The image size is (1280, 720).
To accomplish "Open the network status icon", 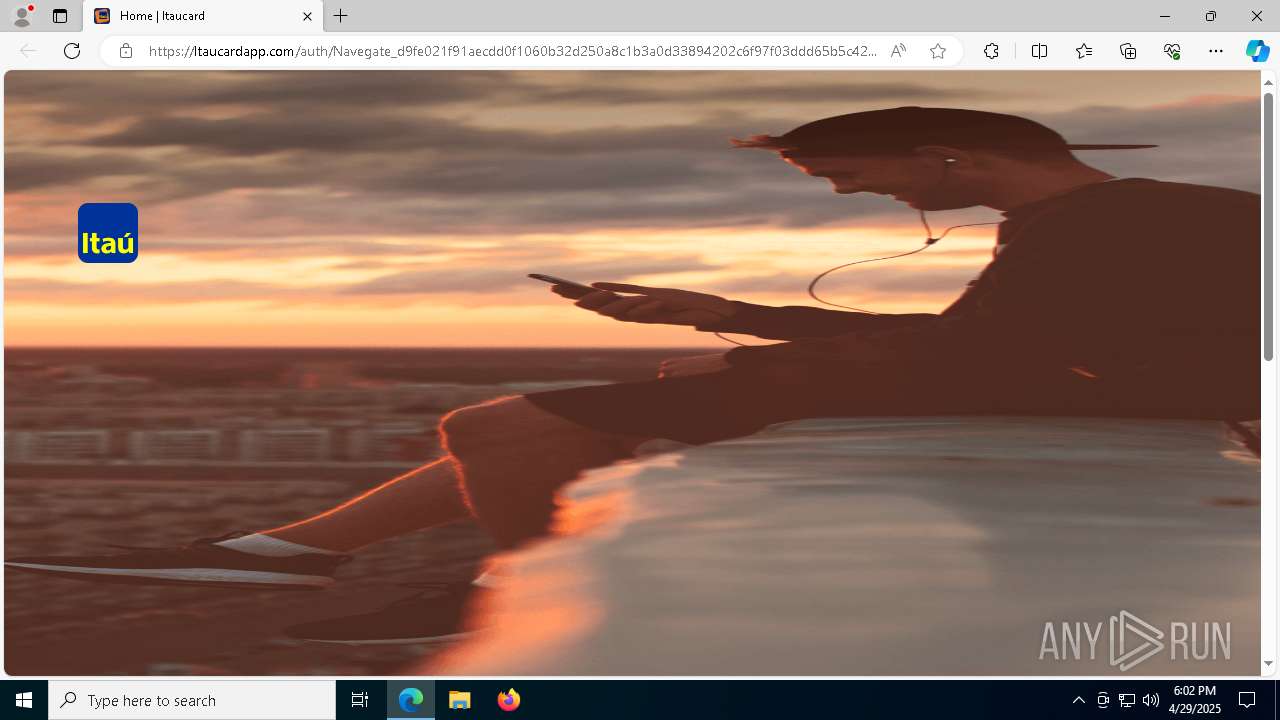I will [x=1127, y=700].
